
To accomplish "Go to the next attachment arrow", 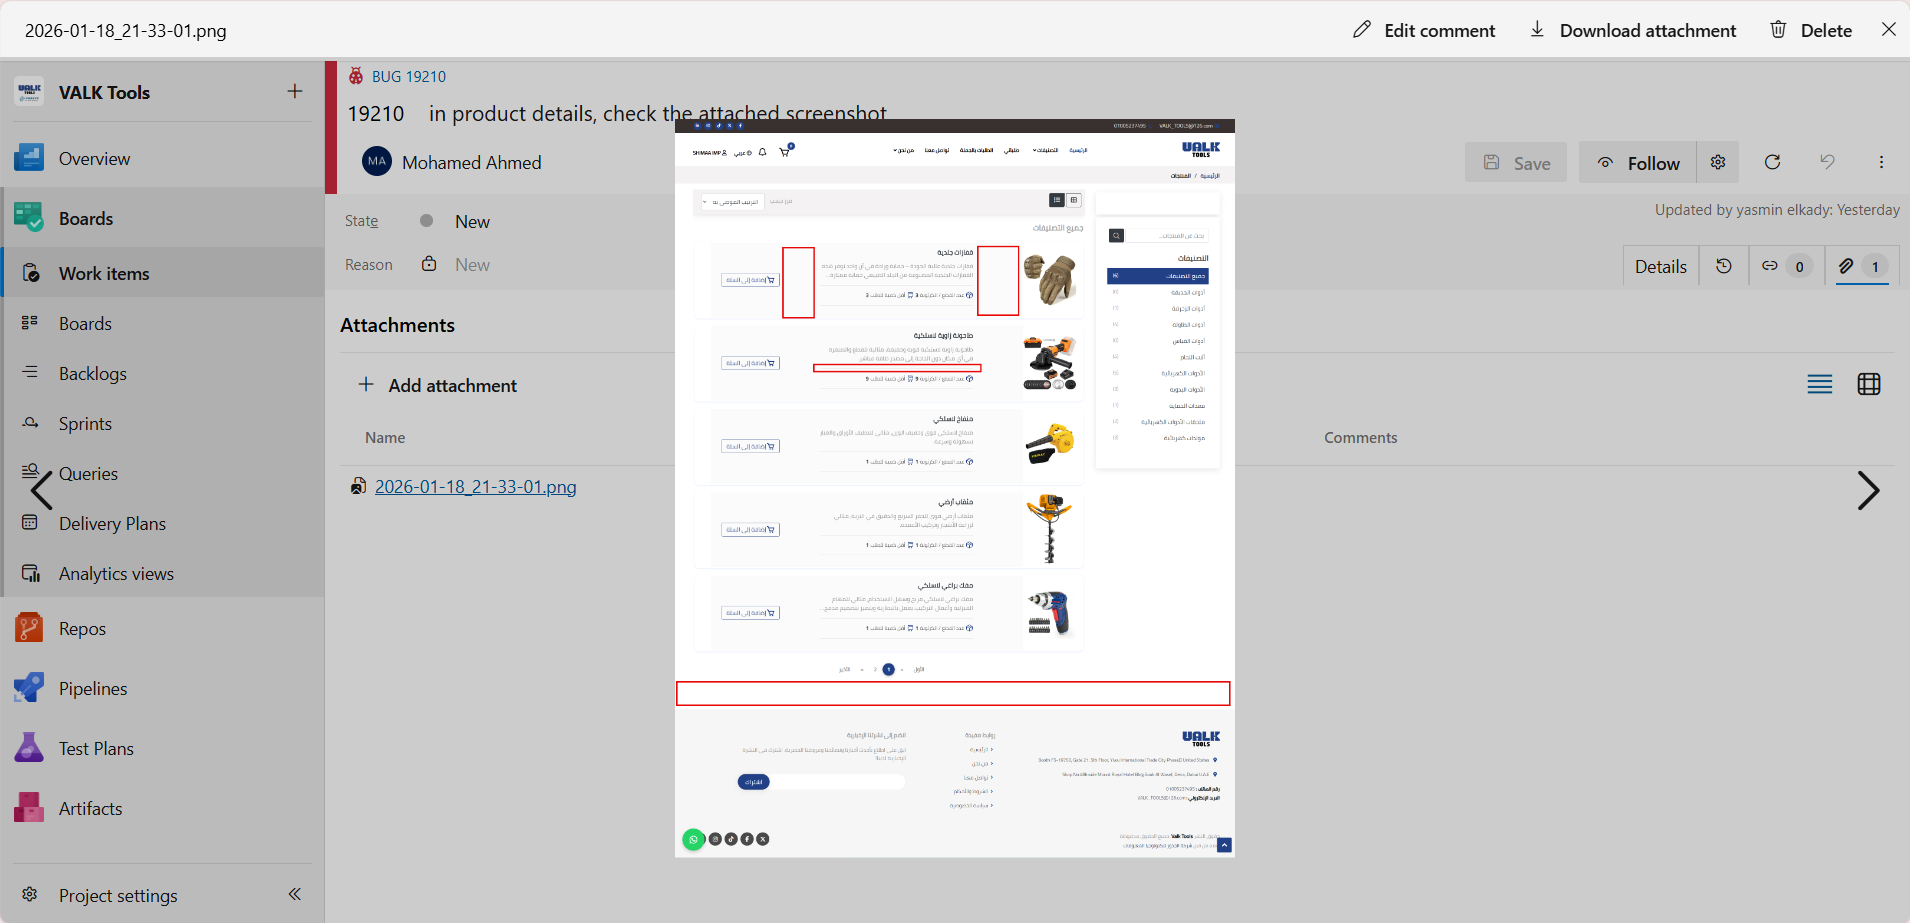I will [1867, 491].
